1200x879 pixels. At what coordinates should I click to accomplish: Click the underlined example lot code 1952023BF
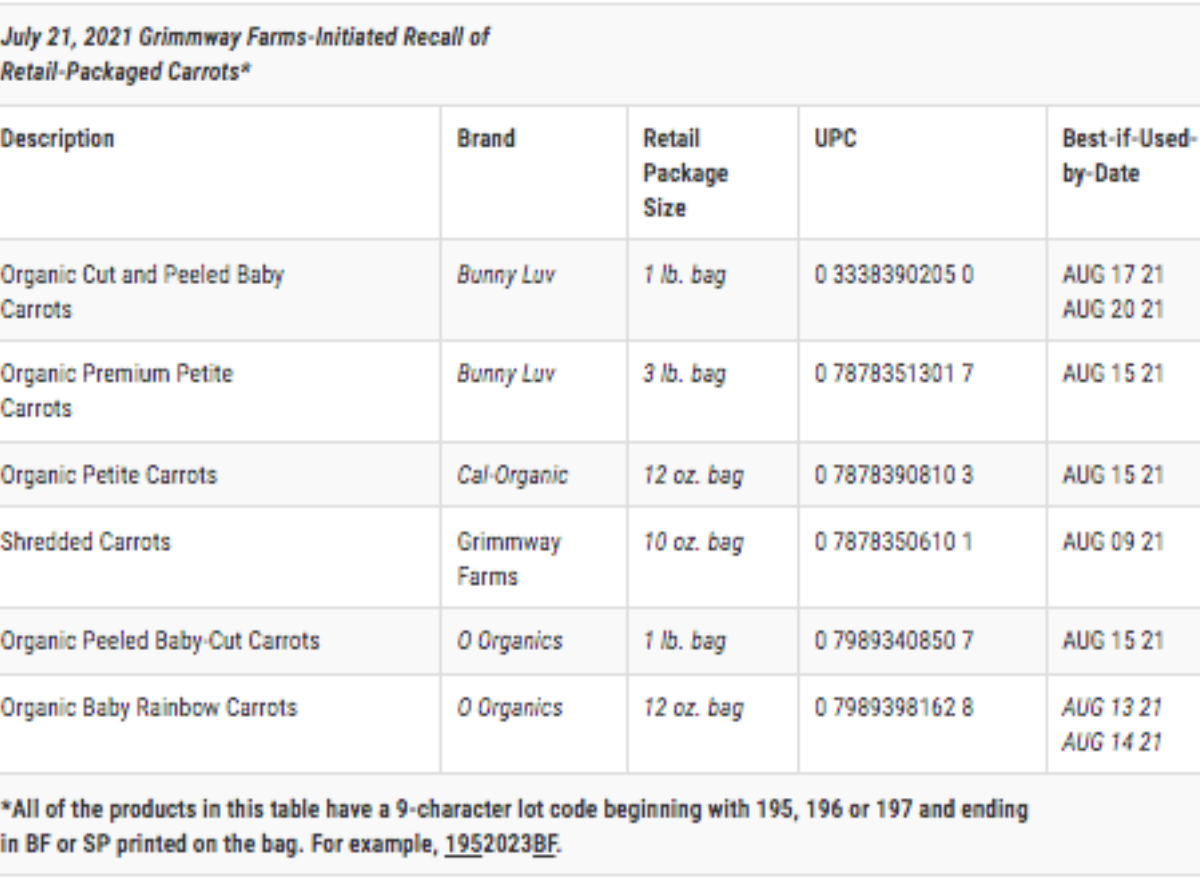[x=502, y=843]
